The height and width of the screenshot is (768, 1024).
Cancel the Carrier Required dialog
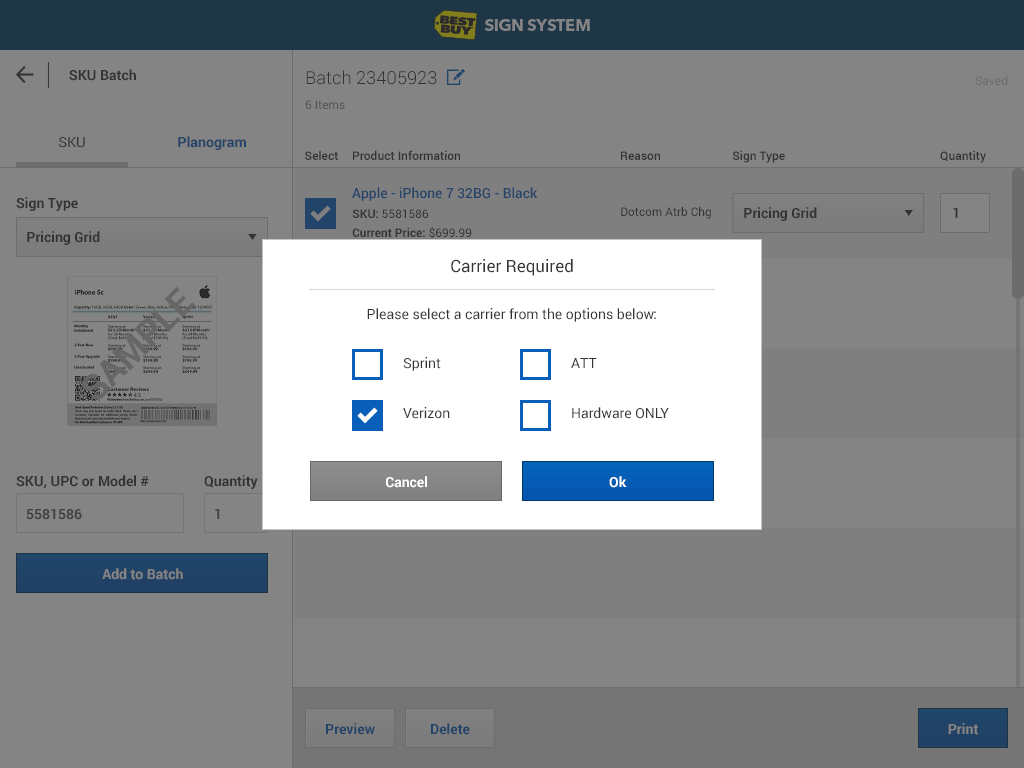[x=406, y=481]
